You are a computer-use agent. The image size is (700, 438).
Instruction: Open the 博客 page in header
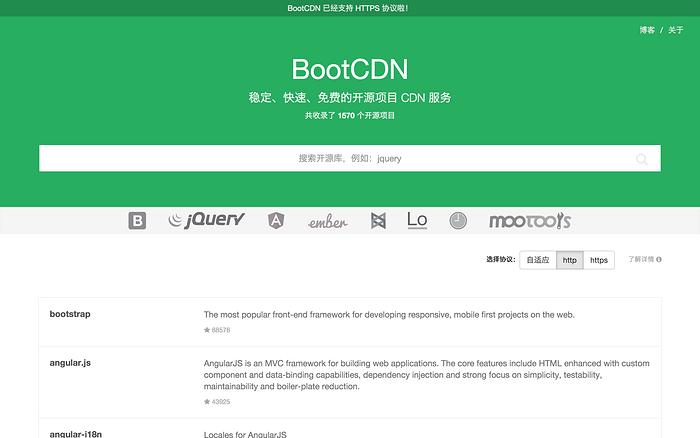tap(647, 30)
